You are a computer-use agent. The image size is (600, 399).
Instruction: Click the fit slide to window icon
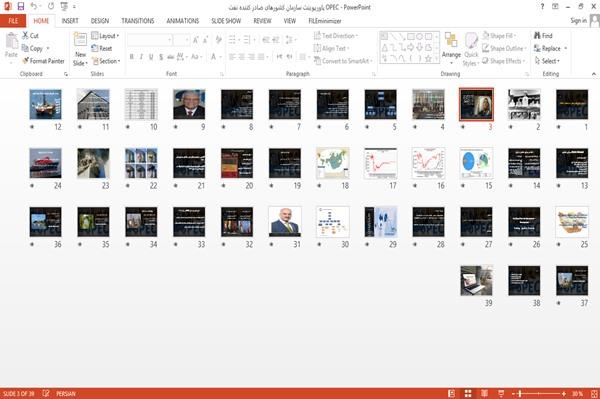594,394
